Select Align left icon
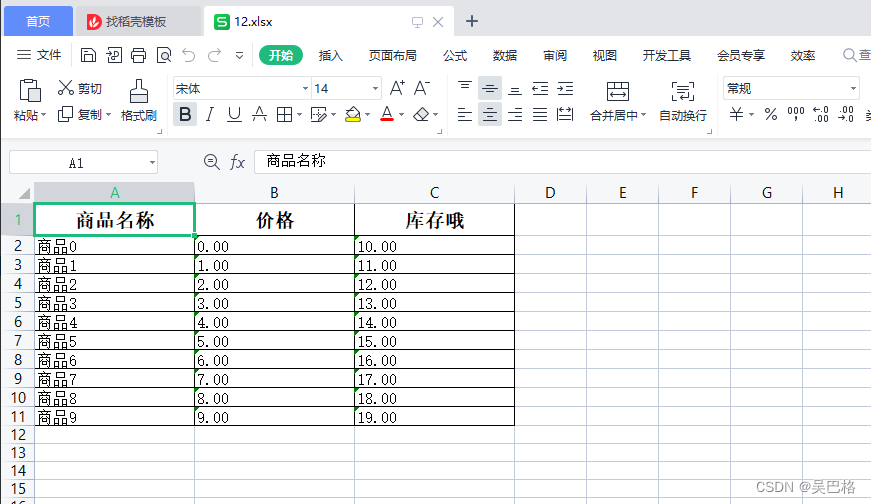 click(465, 114)
